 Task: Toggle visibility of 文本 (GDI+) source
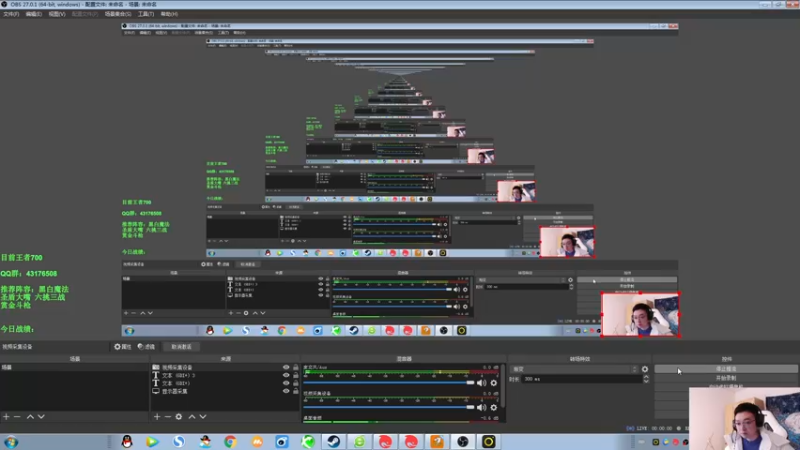[x=286, y=383]
